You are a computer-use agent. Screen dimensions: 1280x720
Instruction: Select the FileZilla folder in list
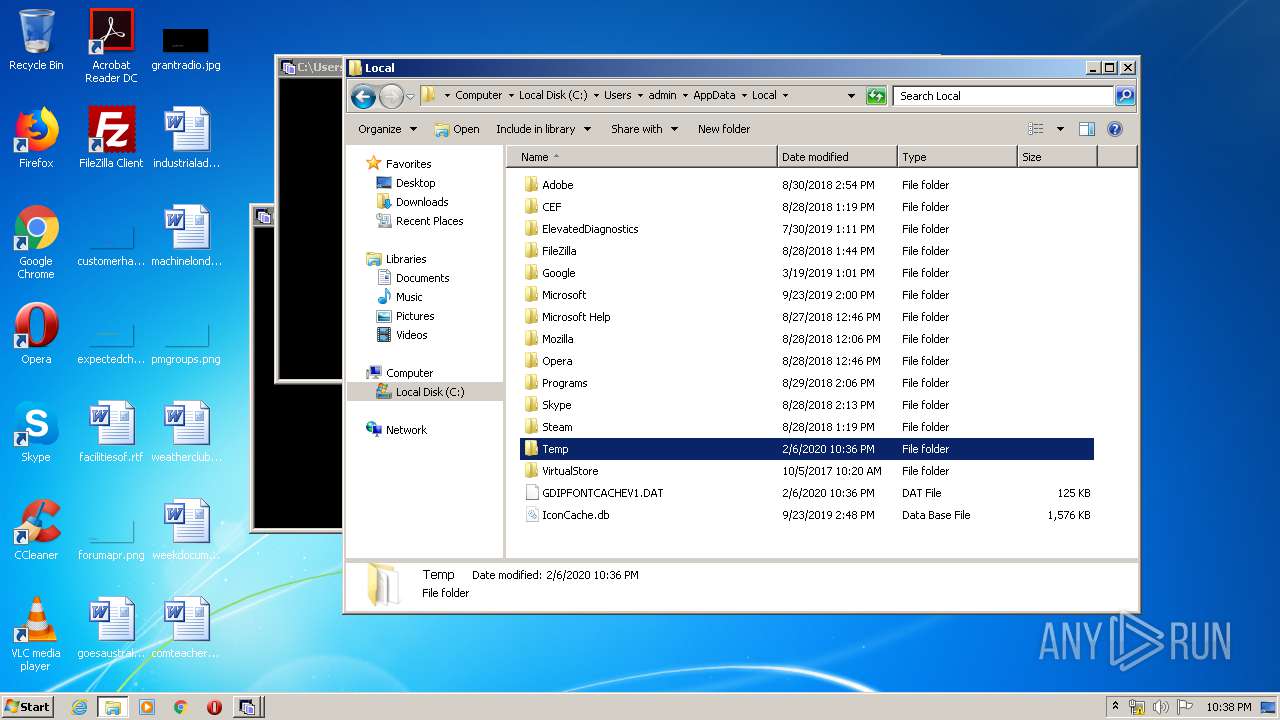pyautogui.click(x=558, y=251)
